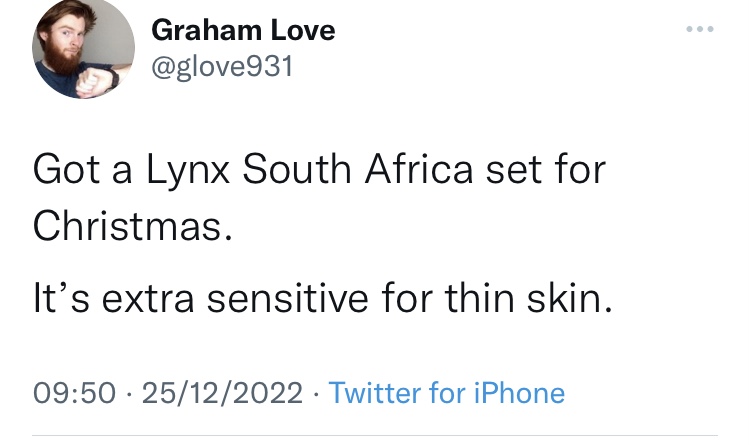Click the 25/12/2022 date
This screenshot has width=750, height=445.
(222, 393)
